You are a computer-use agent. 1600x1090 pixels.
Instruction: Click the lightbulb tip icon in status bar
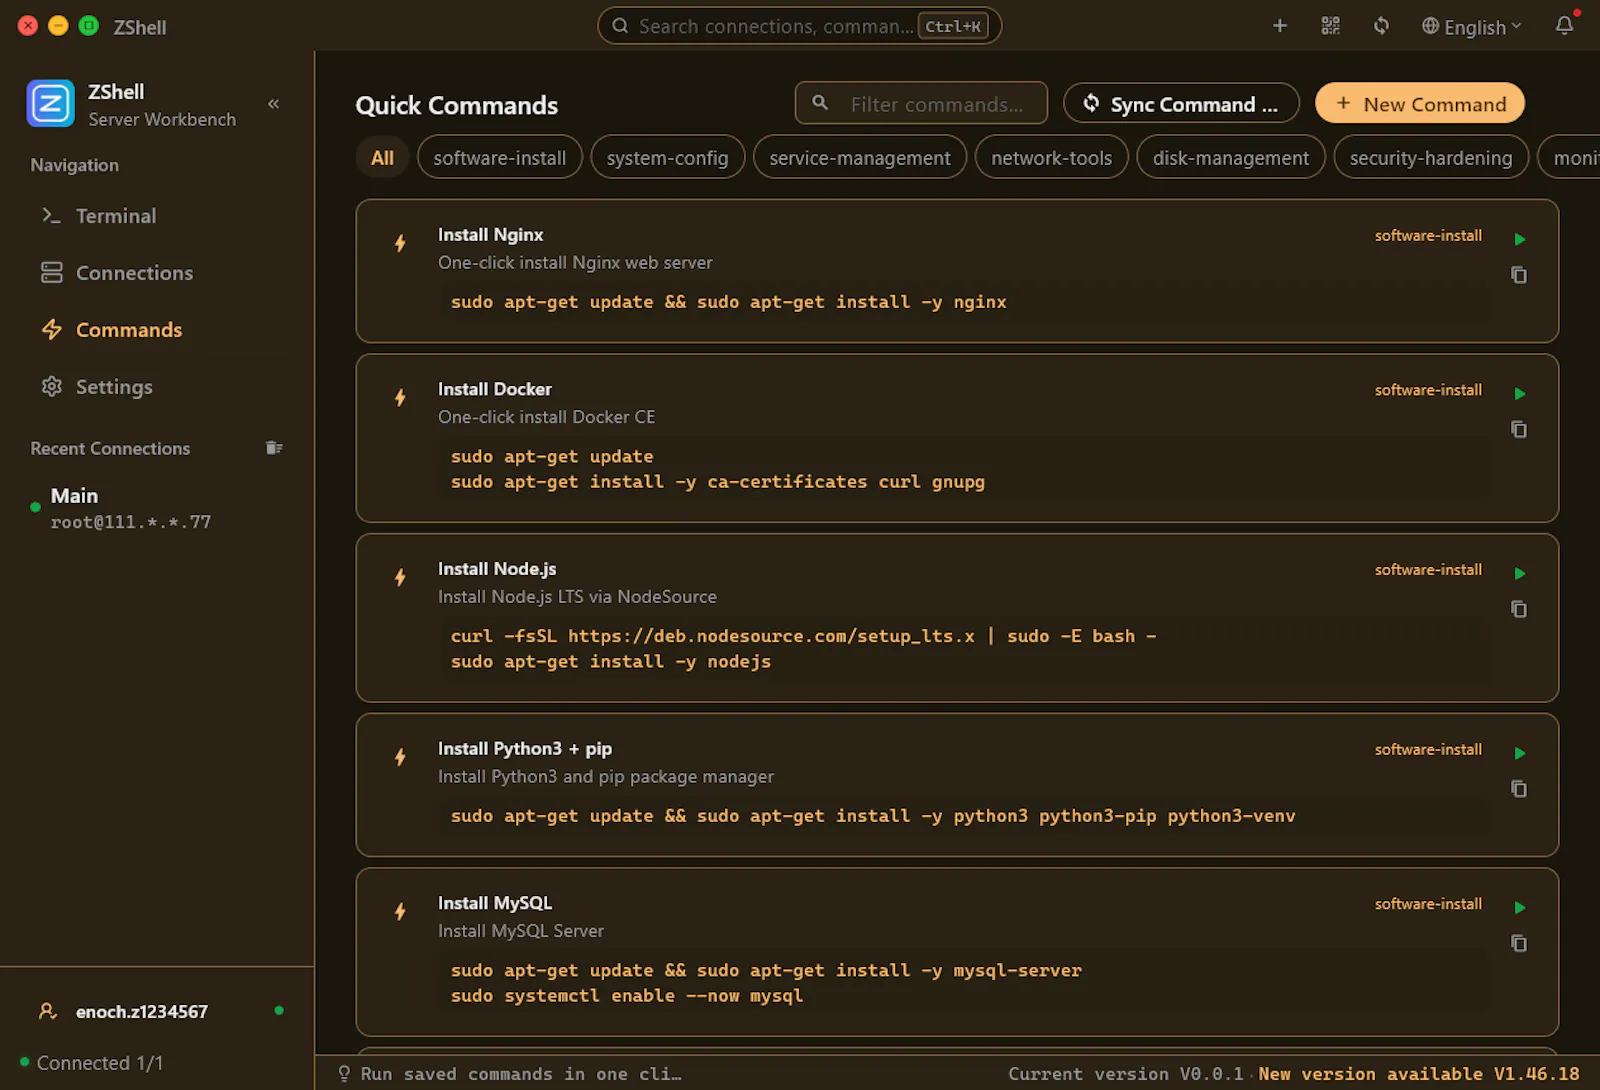click(344, 1074)
